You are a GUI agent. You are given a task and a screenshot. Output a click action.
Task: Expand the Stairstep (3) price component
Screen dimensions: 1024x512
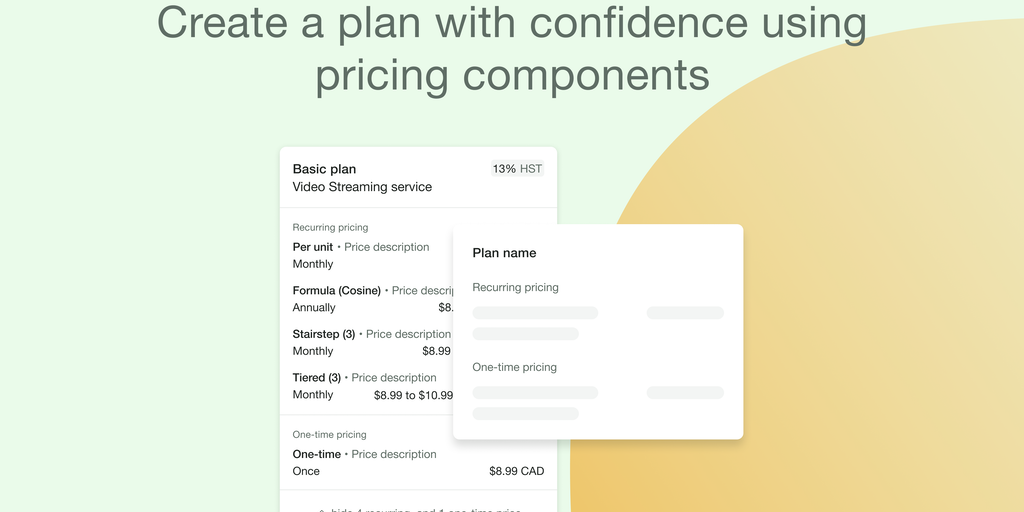pyautogui.click(x=324, y=334)
